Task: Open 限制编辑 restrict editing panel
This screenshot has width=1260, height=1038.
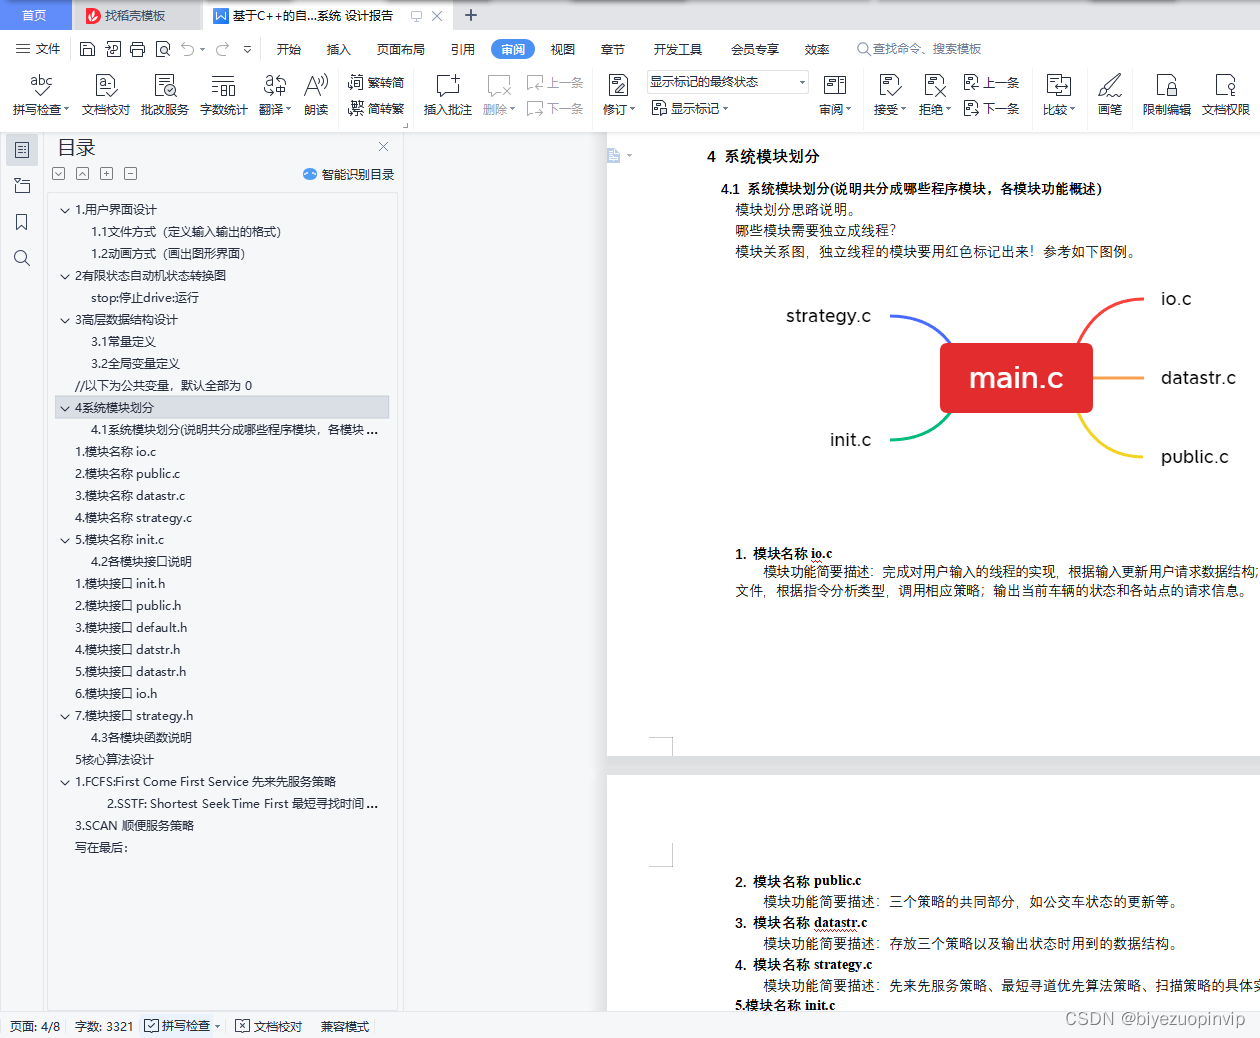Action: (x=1164, y=95)
